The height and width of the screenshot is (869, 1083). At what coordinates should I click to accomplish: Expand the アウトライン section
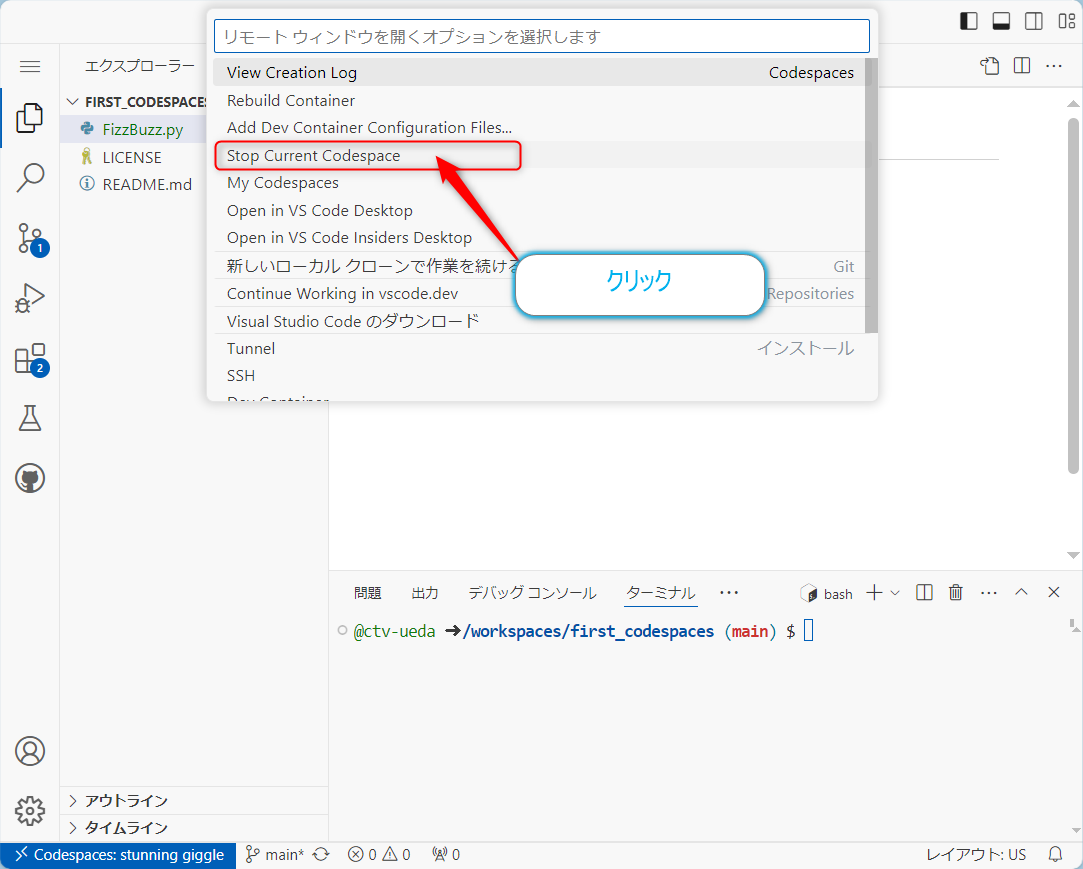click(194, 801)
